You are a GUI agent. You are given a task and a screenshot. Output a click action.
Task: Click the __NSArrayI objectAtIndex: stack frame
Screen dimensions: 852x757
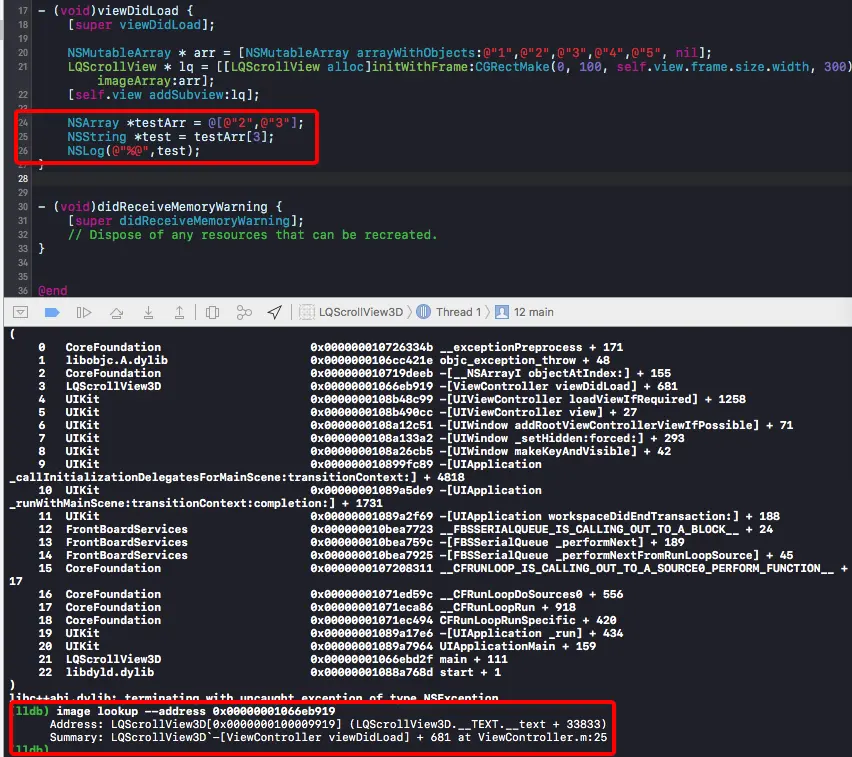(354, 373)
